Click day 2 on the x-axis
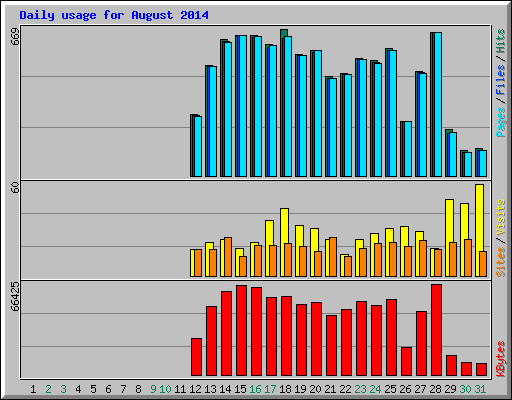 coord(48,389)
